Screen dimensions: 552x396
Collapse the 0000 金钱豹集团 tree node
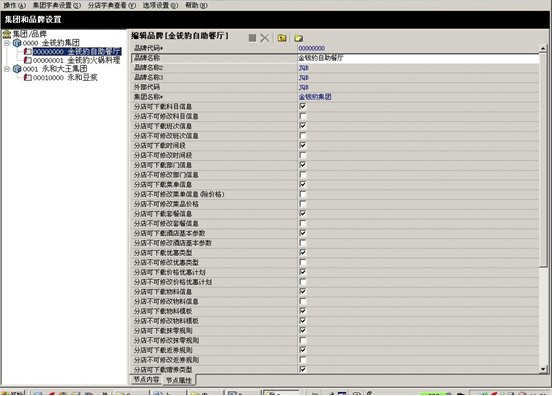coord(7,43)
